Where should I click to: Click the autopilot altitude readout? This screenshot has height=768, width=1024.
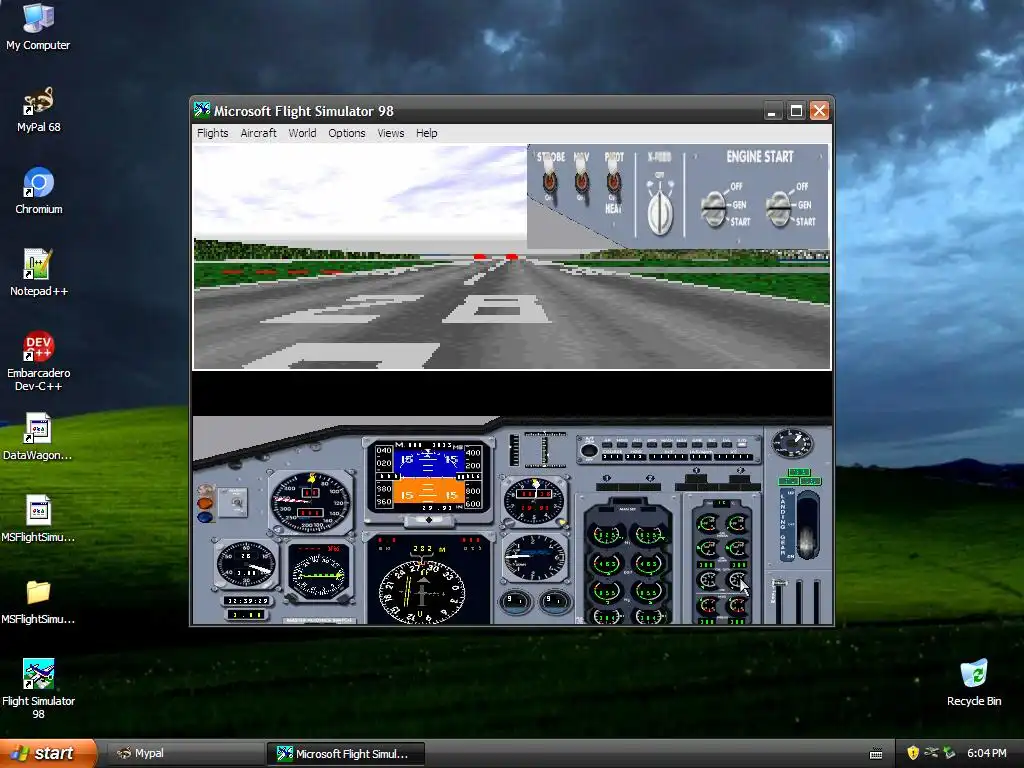pos(668,456)
